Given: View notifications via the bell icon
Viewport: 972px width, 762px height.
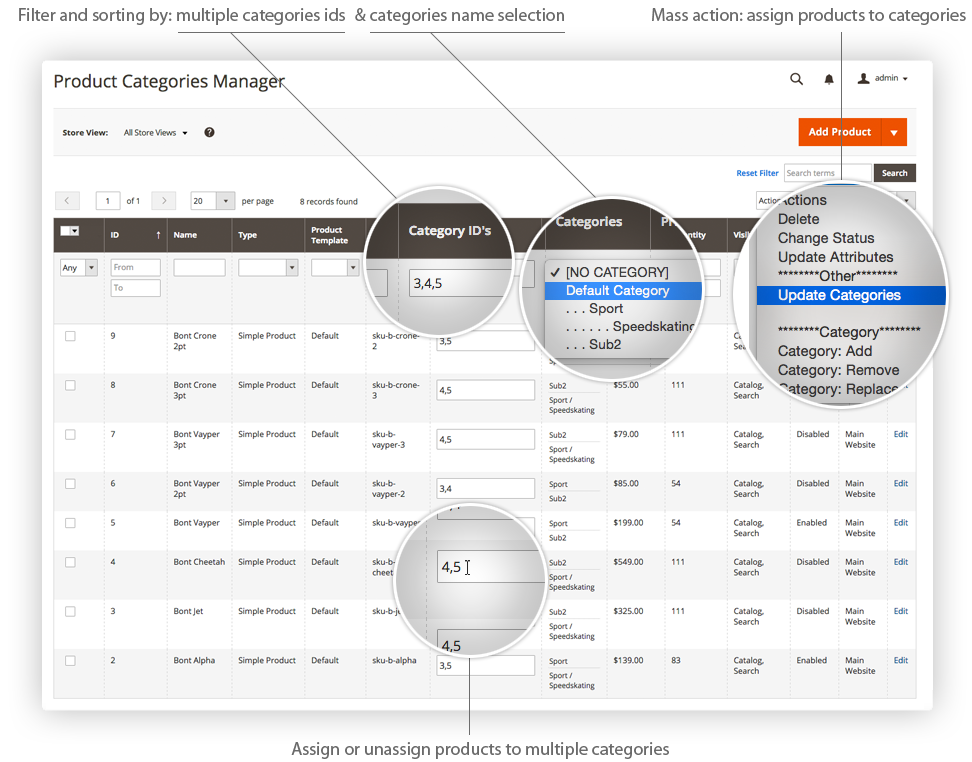Looking at the screenshot, I should coord(829,79).
